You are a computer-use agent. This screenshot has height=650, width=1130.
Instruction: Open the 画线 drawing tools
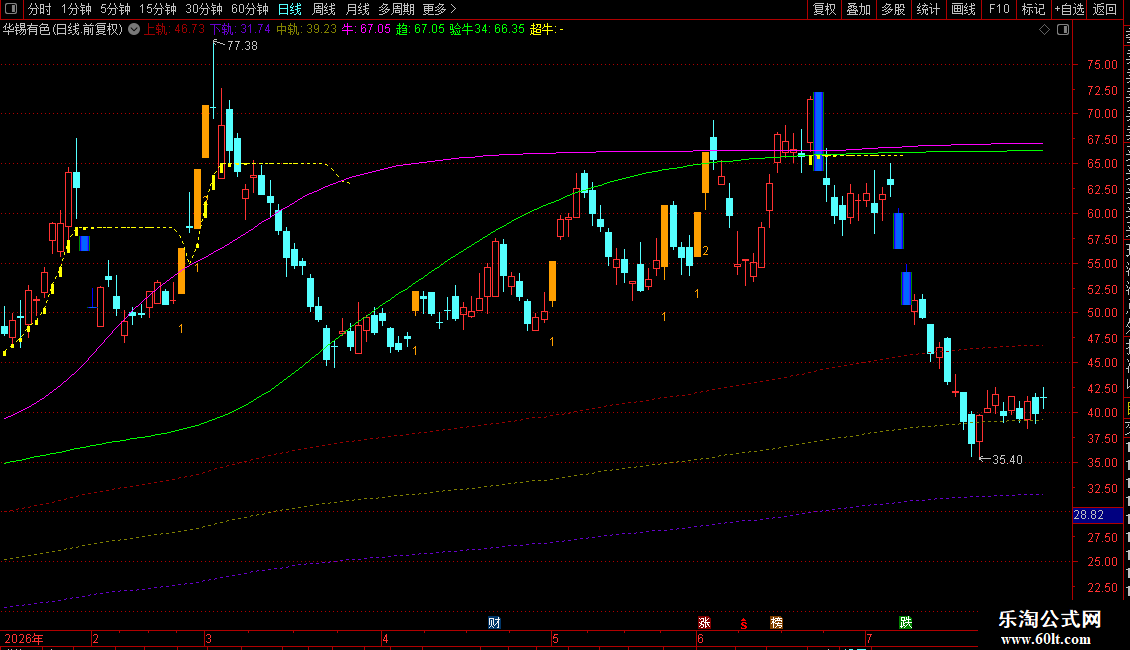(x=963, y=9)
